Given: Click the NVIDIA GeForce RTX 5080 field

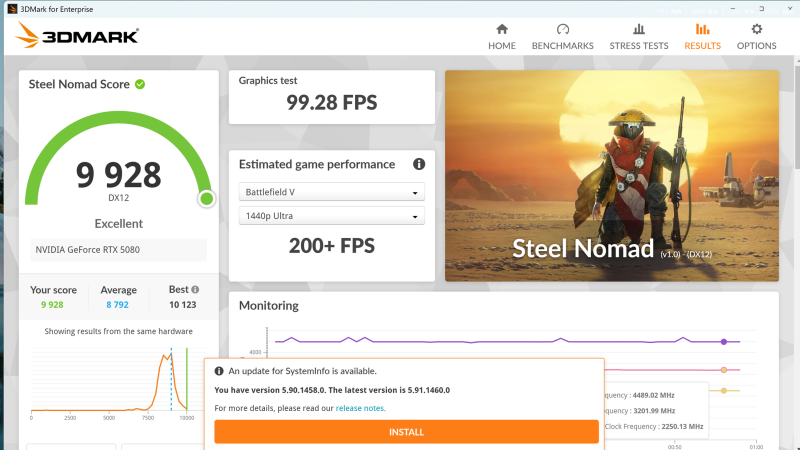Looking at the screenshot, I should pos(118,249).
